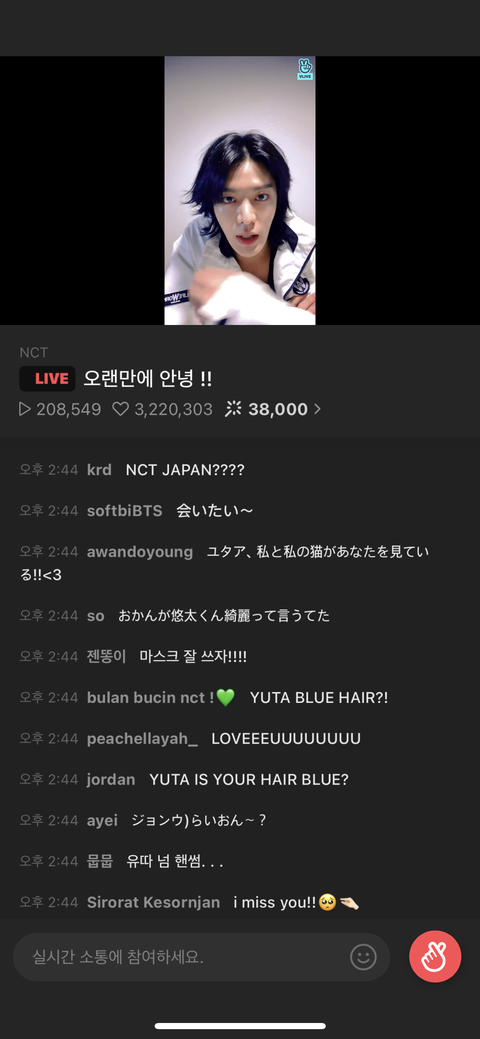480x1039 pixels.
Task: Tap the stream title 오랜만에 안녕 !!
Action: [x=148, y=378]
